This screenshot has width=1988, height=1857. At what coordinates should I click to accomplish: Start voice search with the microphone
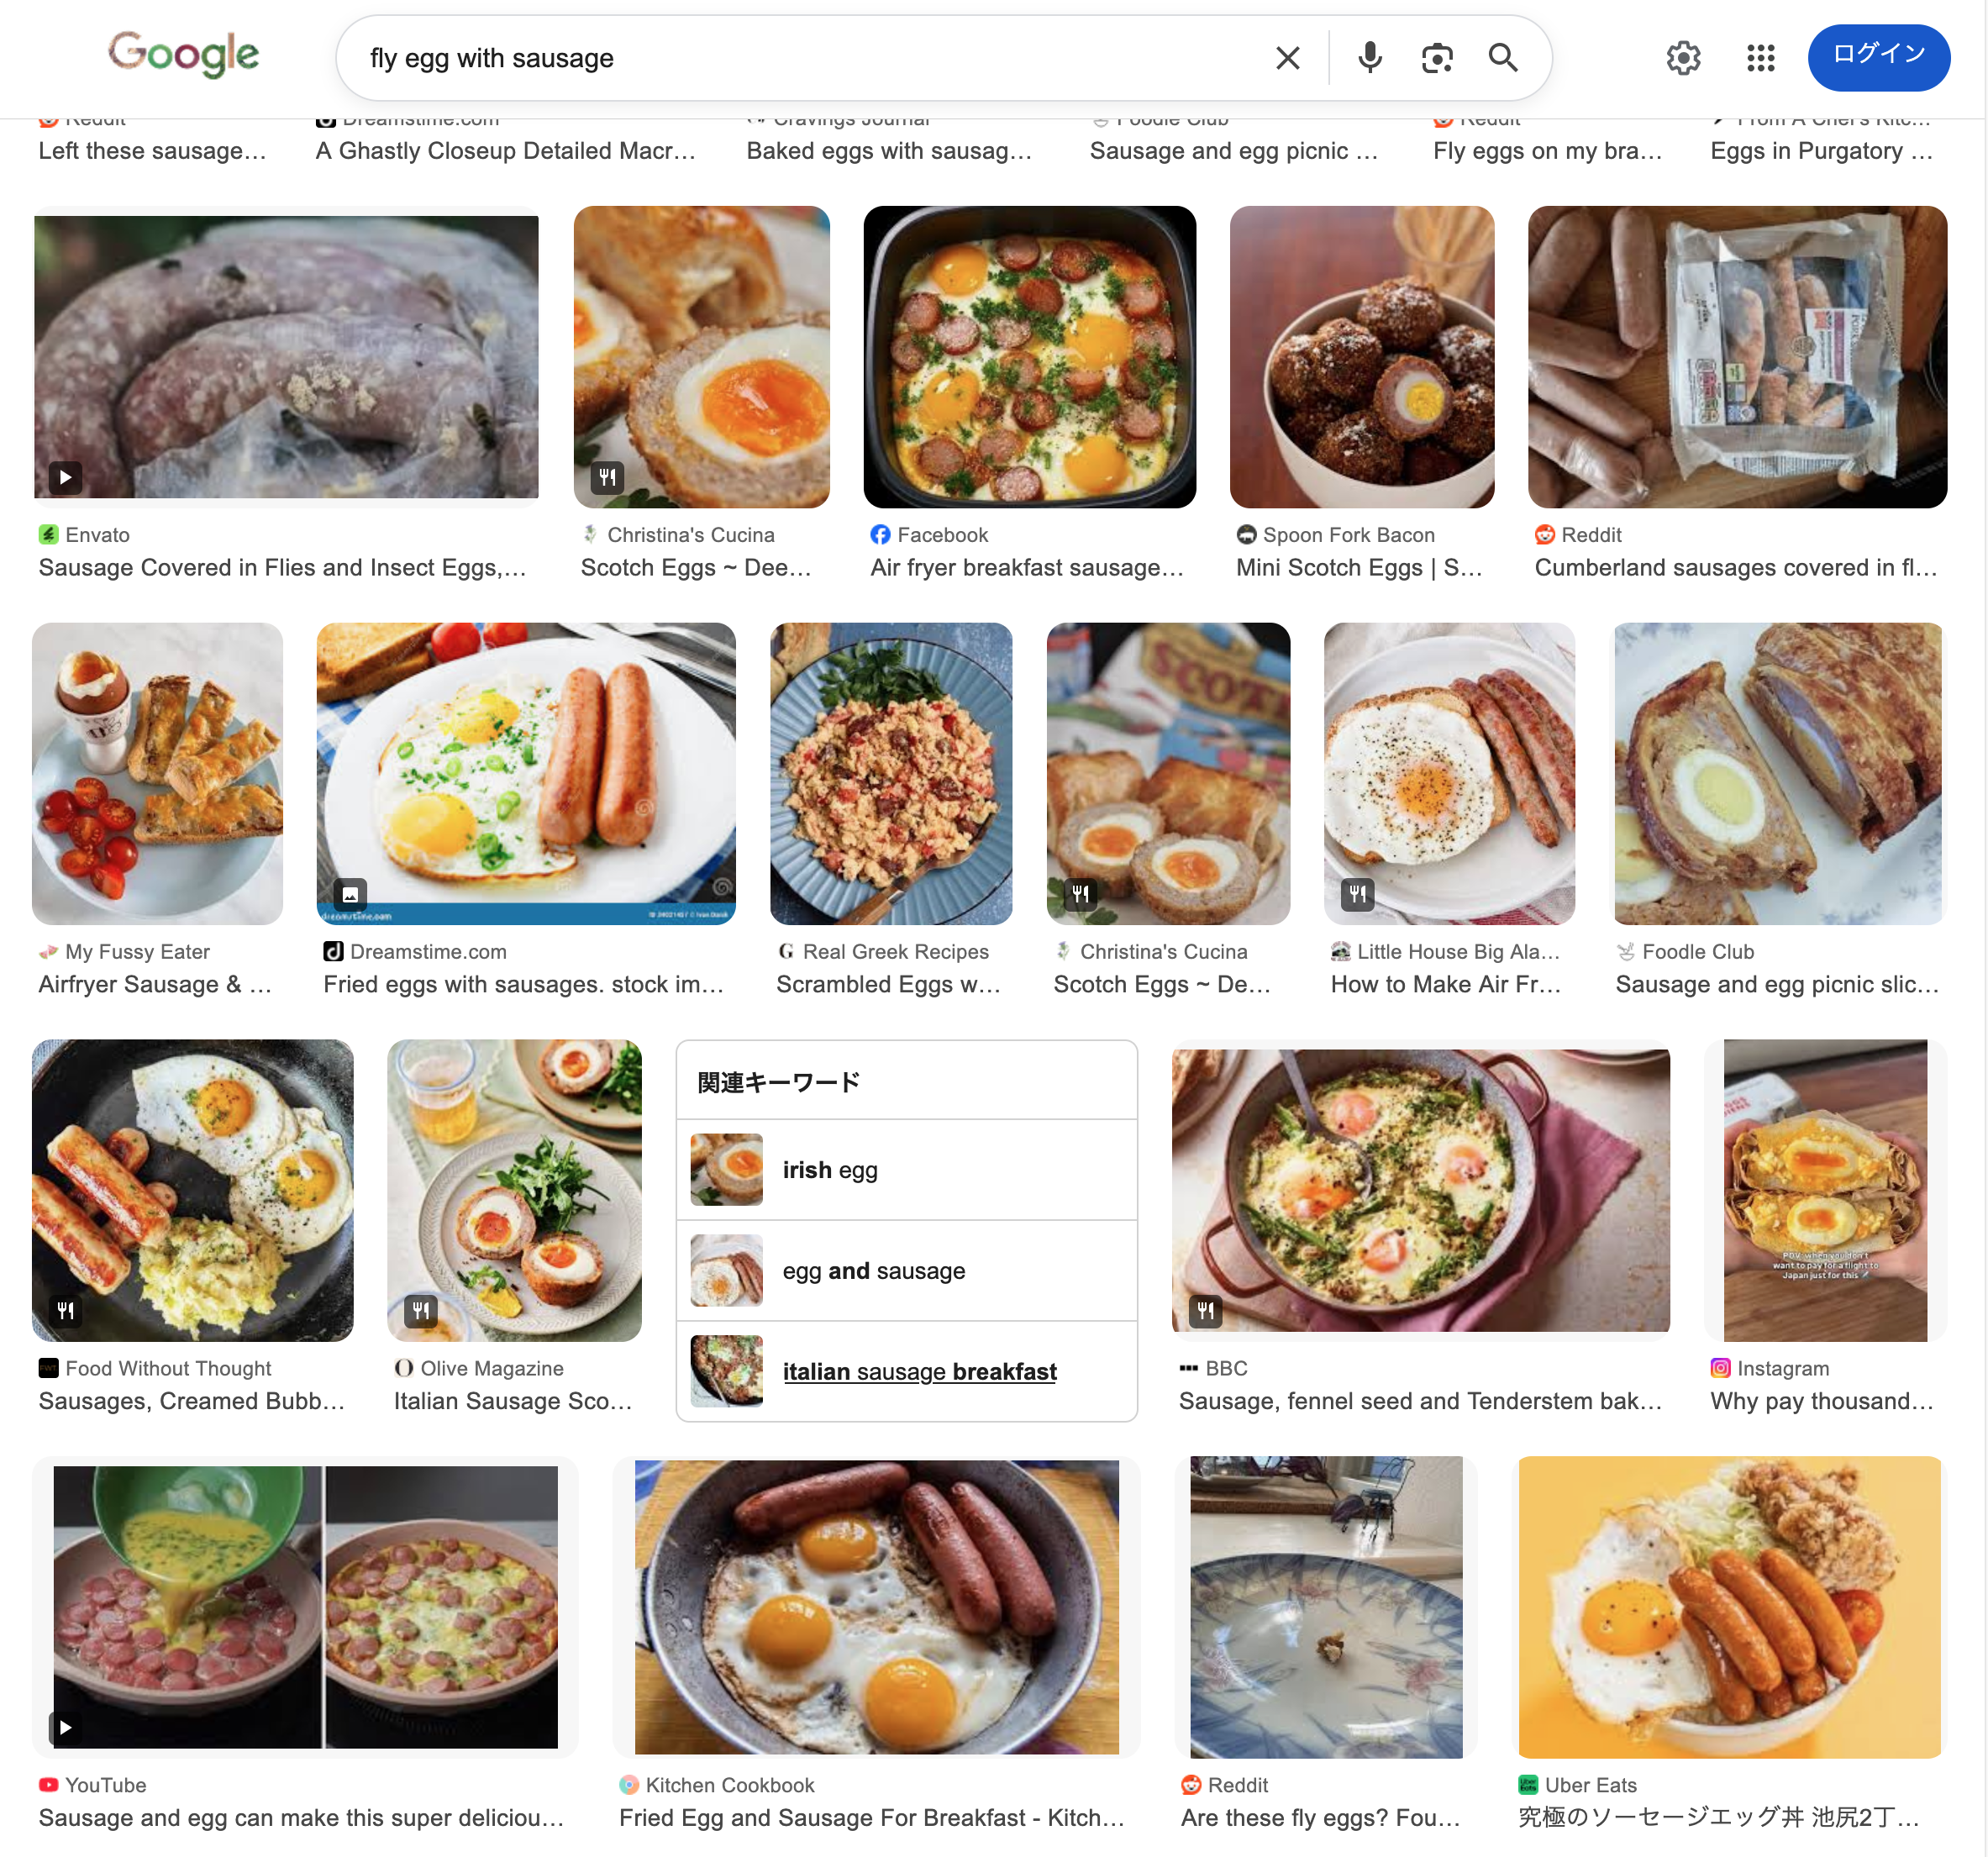(1369, 58)
